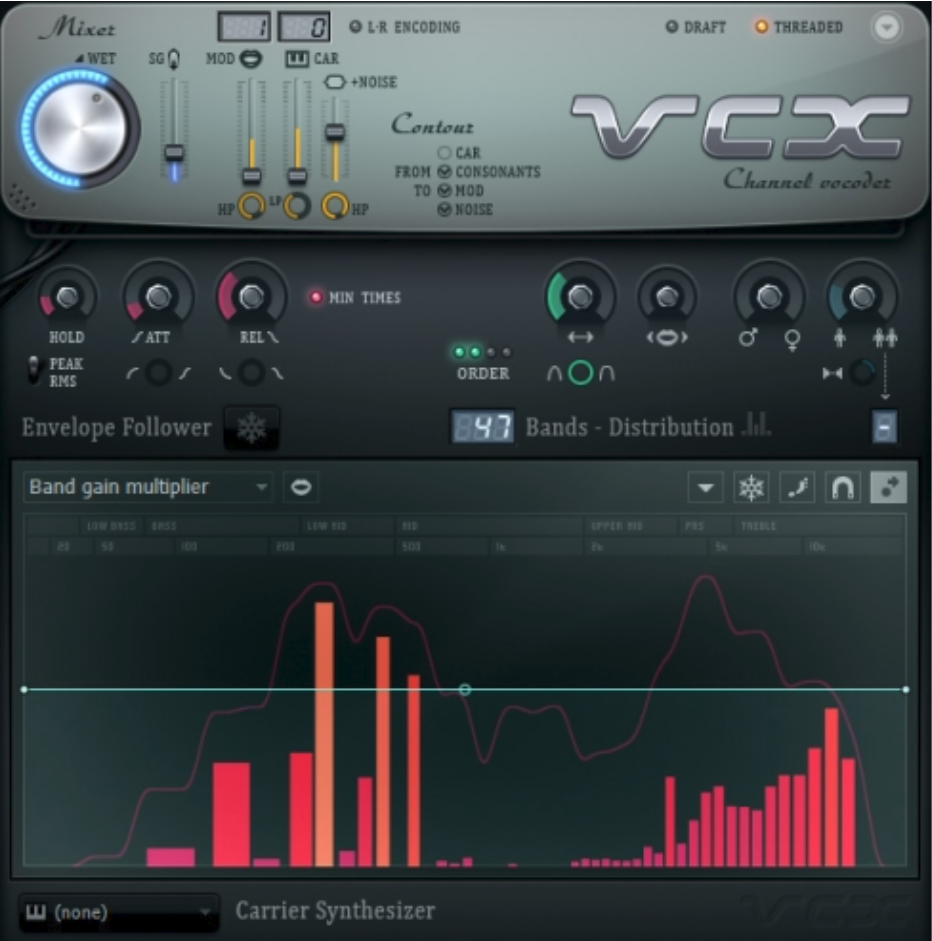
Task: Click the piano keyboard icon beside the carrier selector
Action: pos(36,912)
